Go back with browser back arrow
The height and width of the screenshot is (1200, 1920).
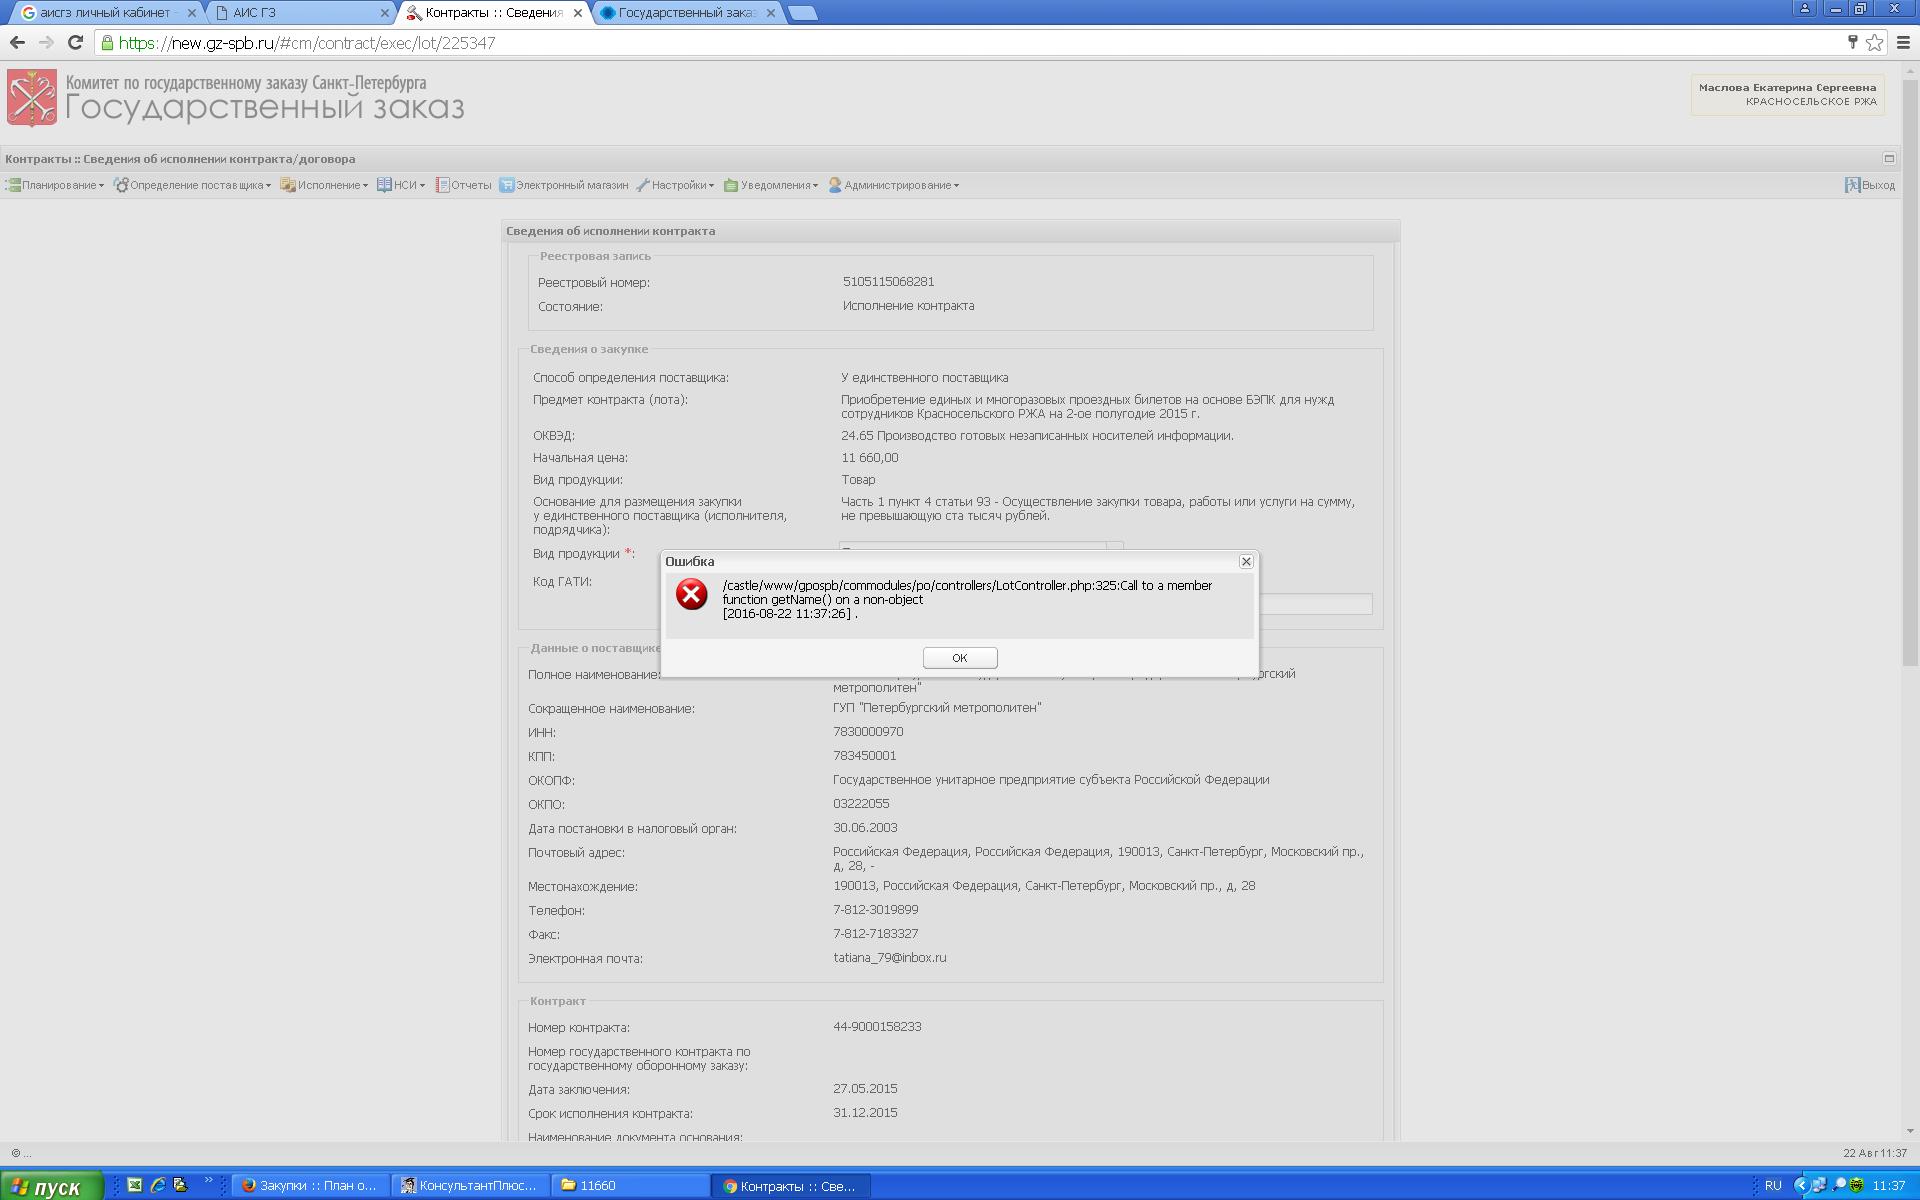17,42
